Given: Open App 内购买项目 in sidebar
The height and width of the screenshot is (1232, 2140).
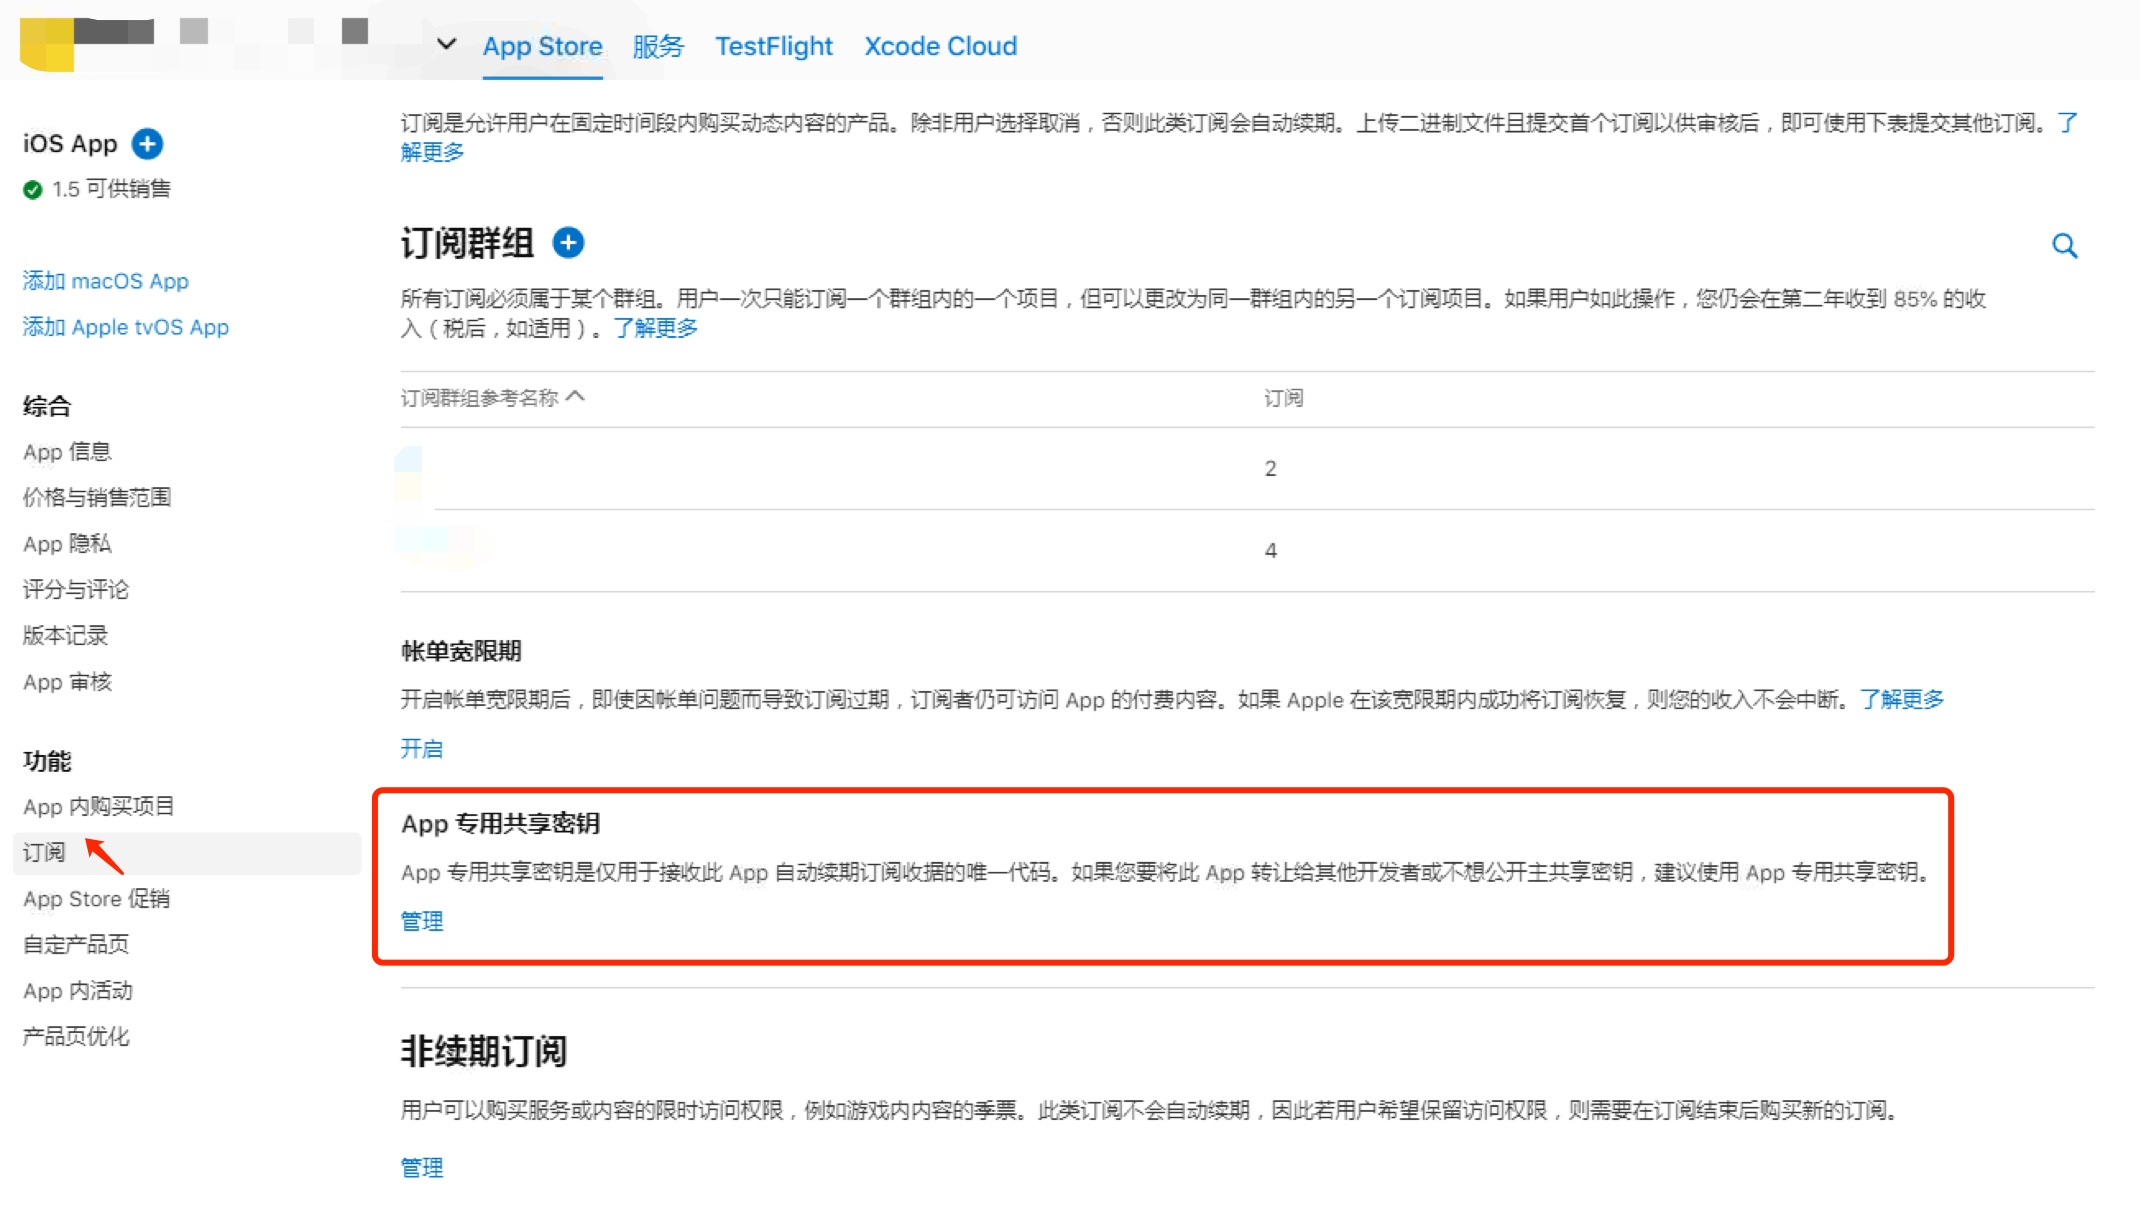Looking at the screenshot, I should 97,805.
